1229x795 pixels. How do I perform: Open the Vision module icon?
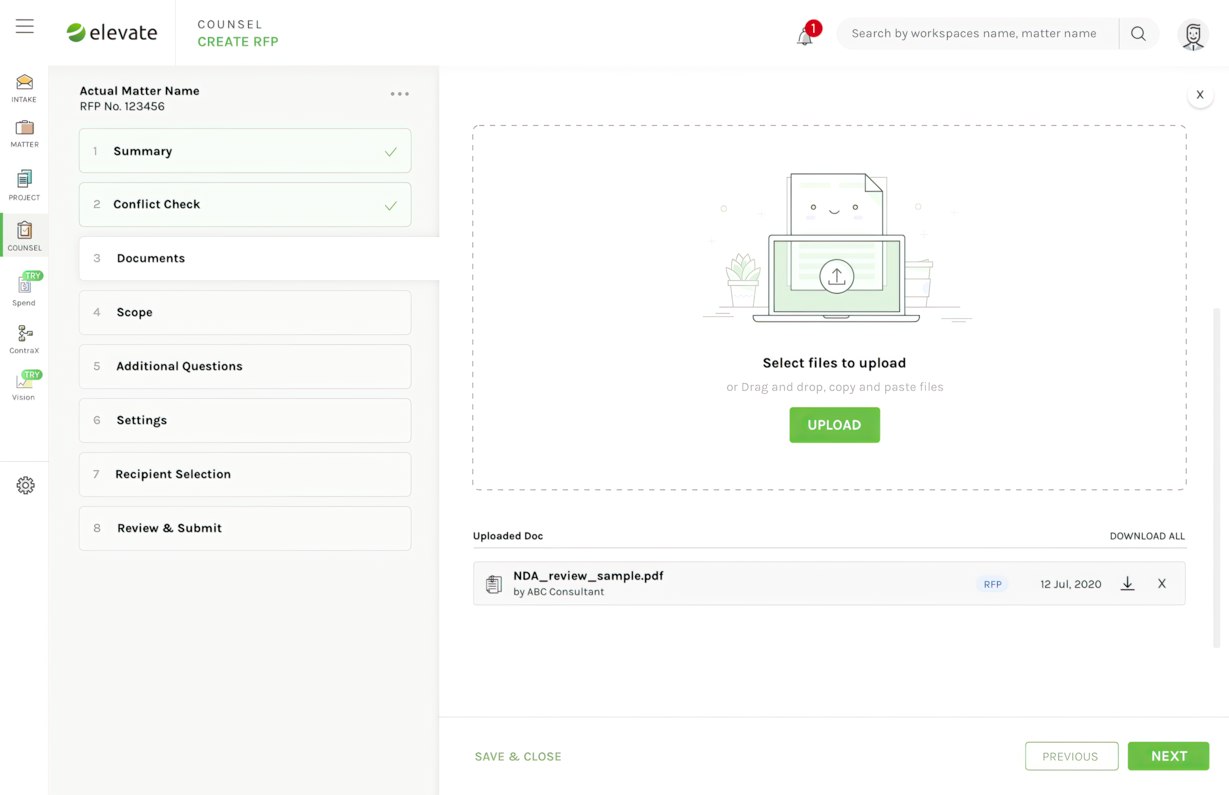click(24, 385)
